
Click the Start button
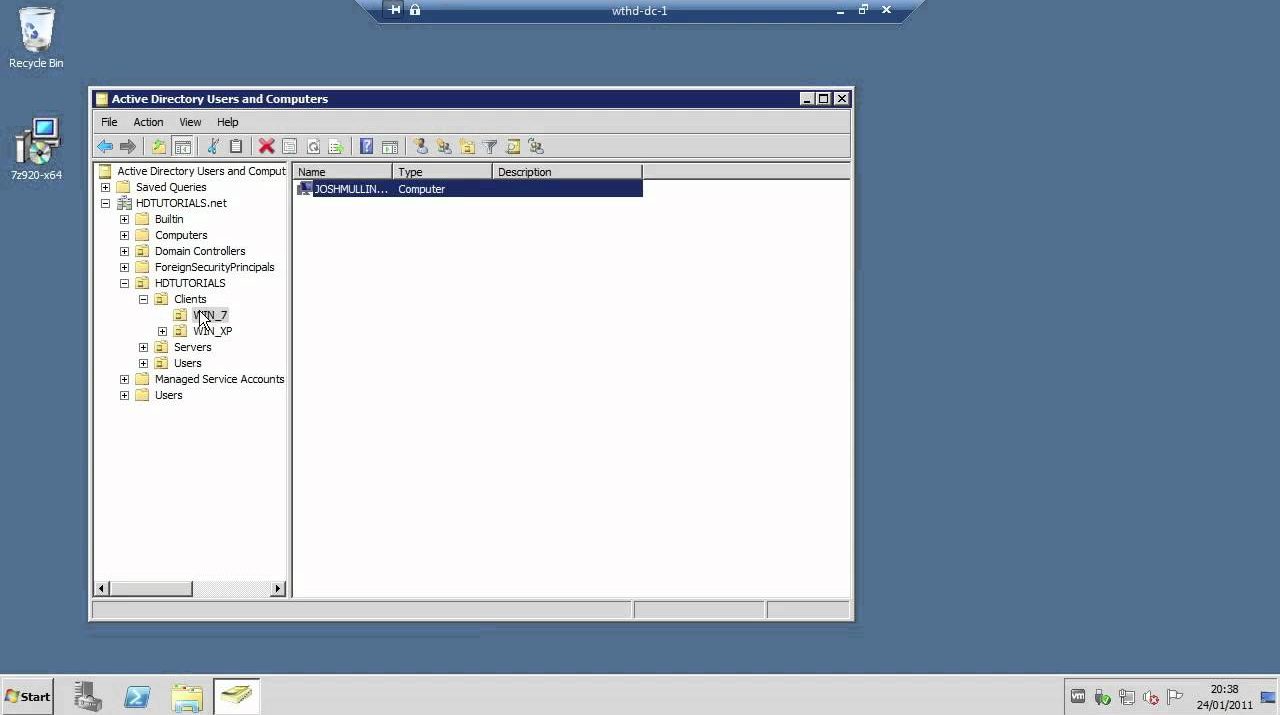click(28, 697)
